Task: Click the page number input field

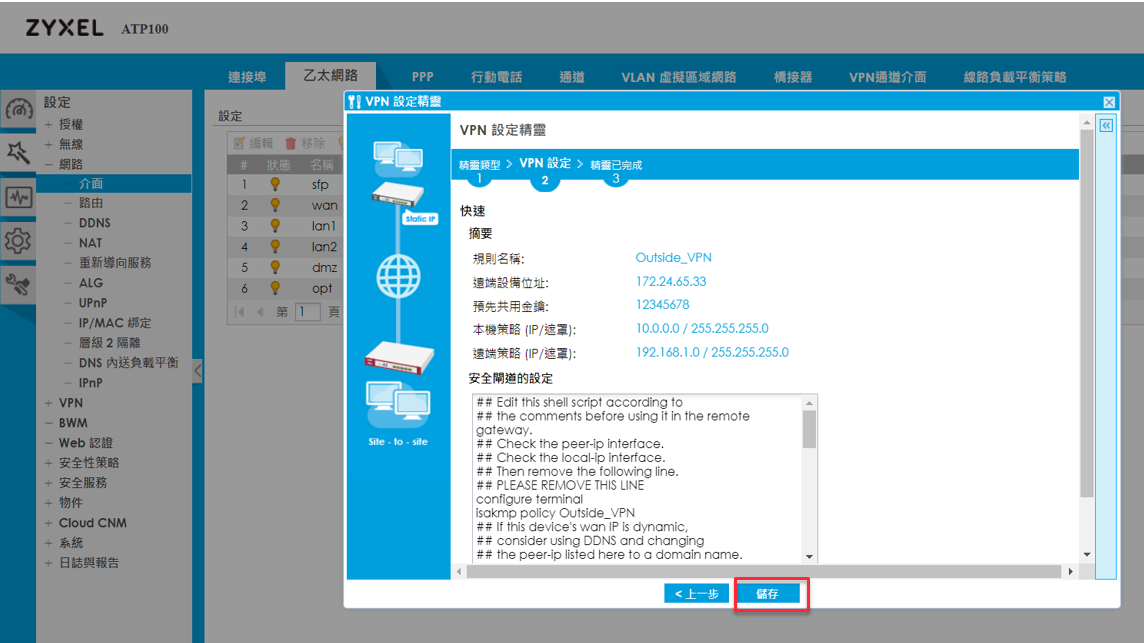Action: [308, 312]
